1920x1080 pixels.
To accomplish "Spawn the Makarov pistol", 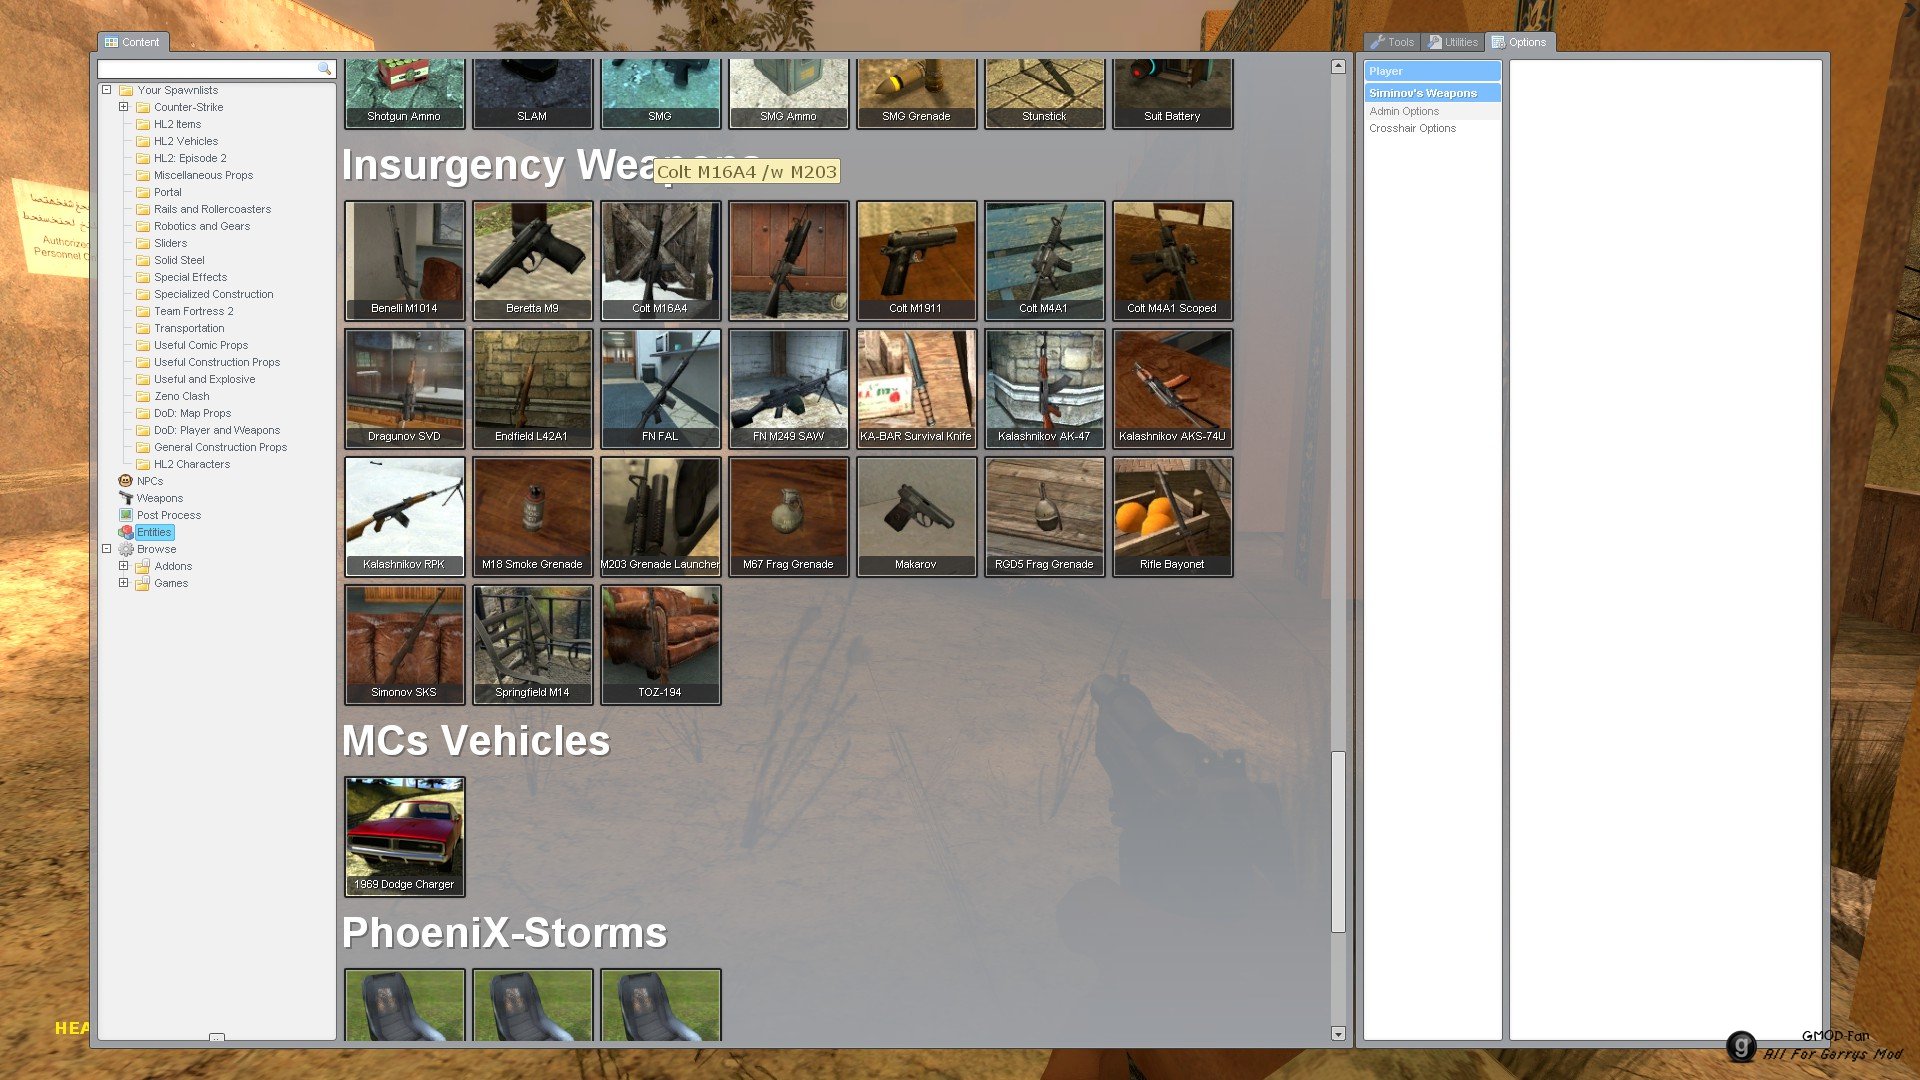I will tap(916, 516).
